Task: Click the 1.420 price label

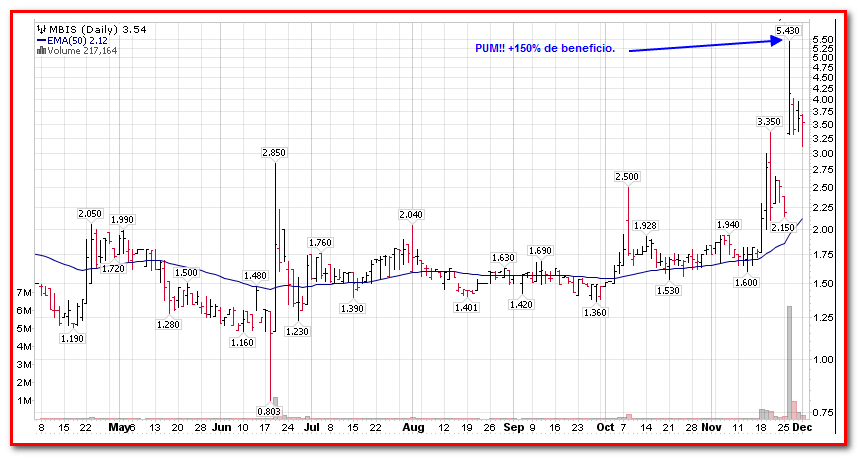Action: (521, 304)
